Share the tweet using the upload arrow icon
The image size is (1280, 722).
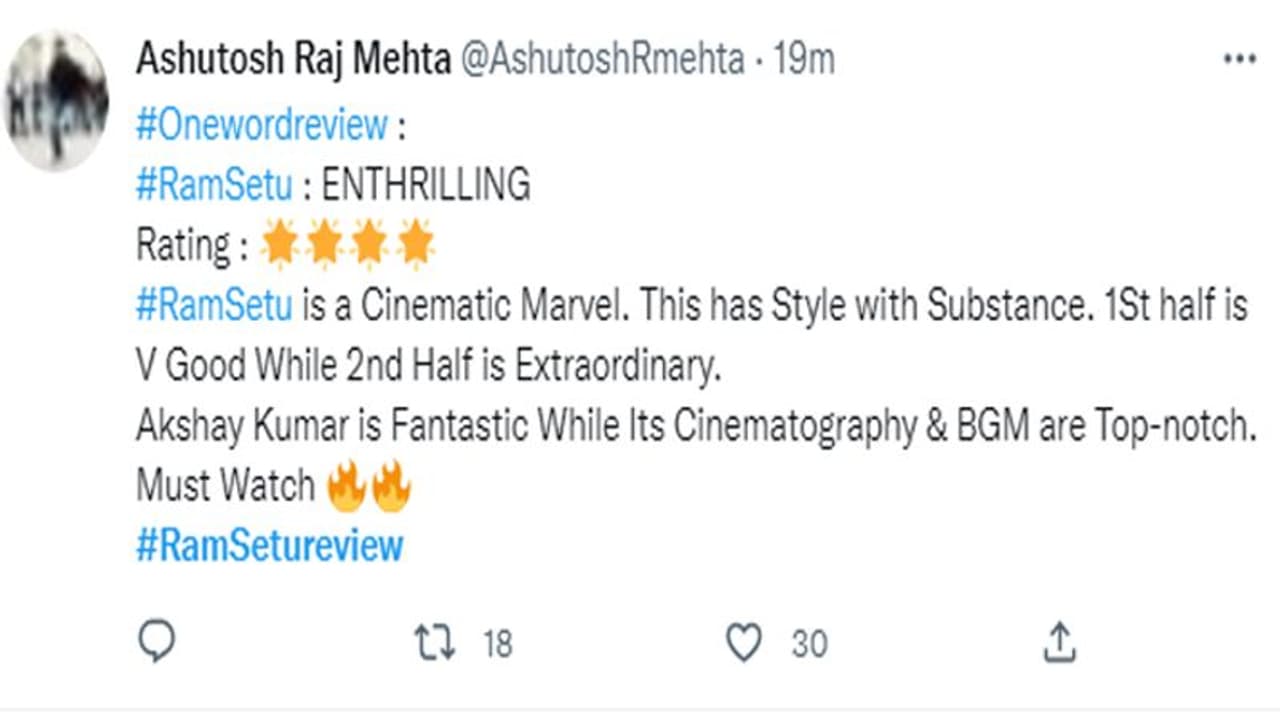pyautogui.click(x=1058, y=643)
